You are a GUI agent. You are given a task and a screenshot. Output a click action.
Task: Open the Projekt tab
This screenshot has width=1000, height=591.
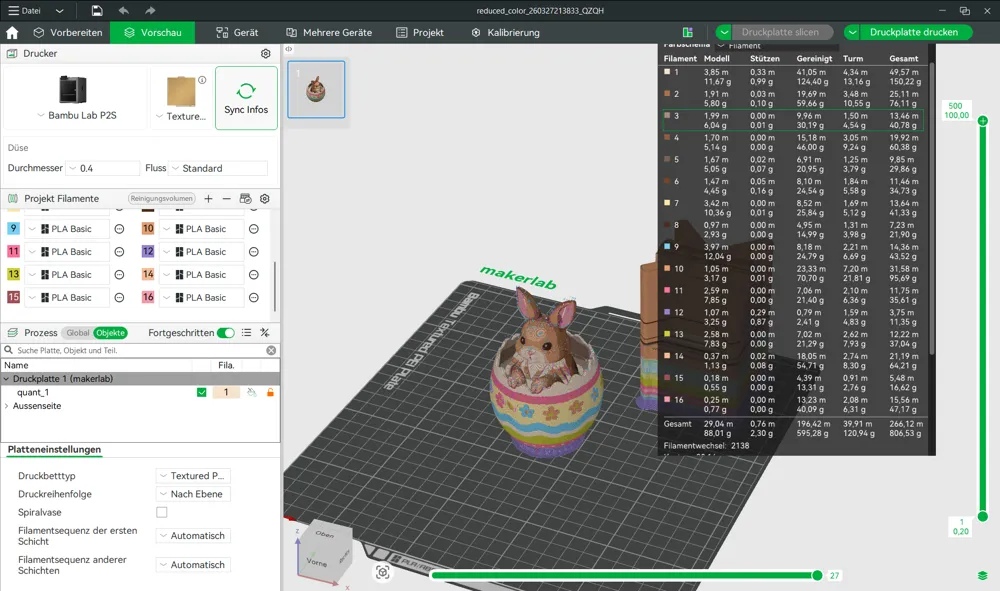[420, 33]
